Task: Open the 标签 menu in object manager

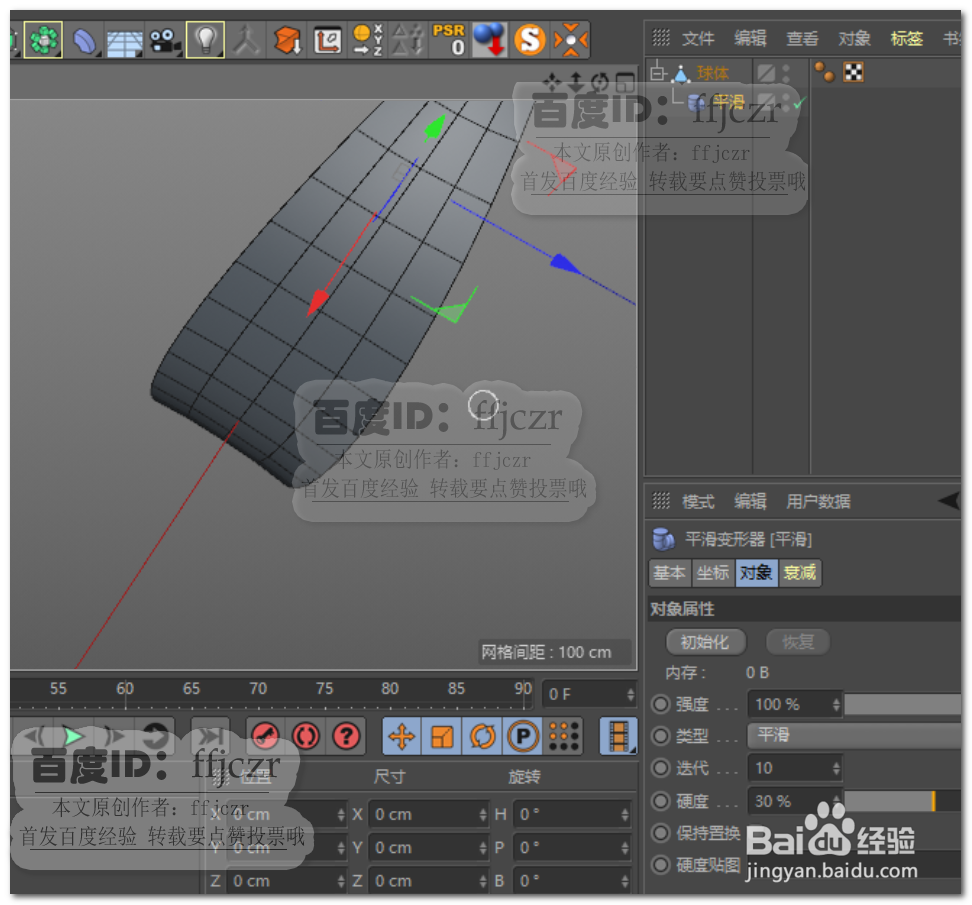Action: click(906, 39)
